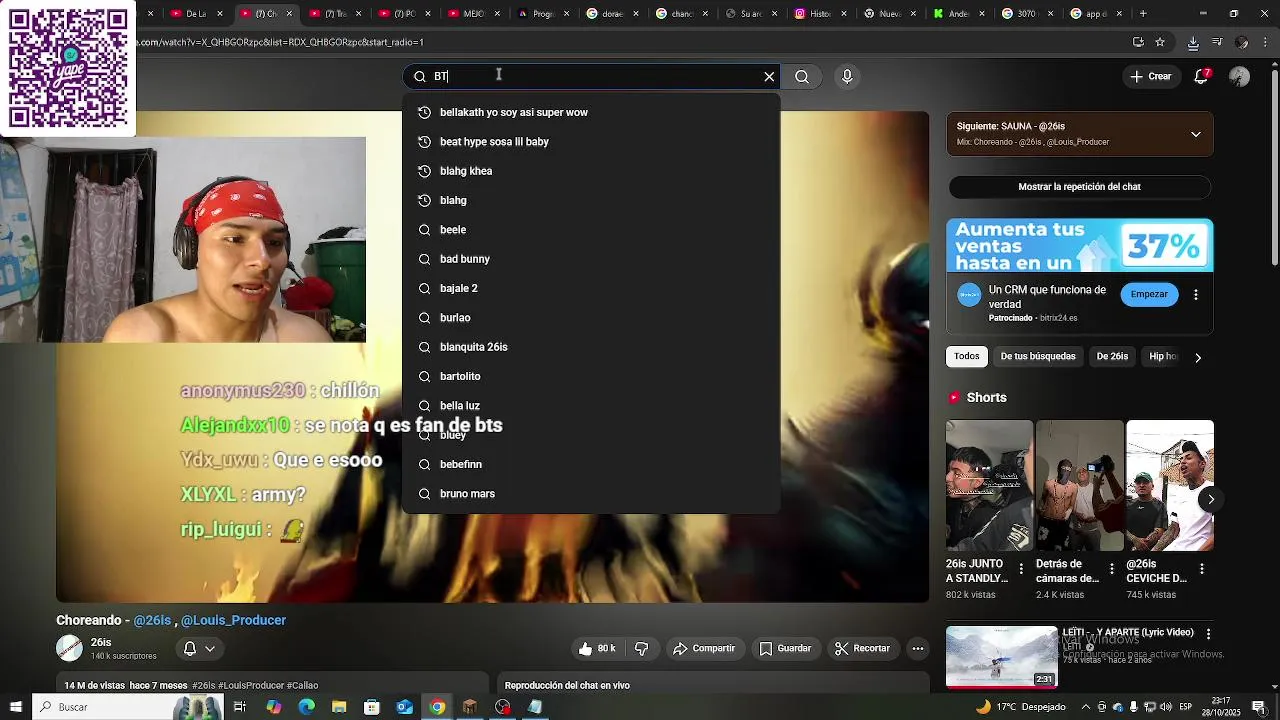Image resolution: width=1280 pixels, height=720 pixels.
Task: Open Chrome downloads icon
Action: tap(1193, 42)
